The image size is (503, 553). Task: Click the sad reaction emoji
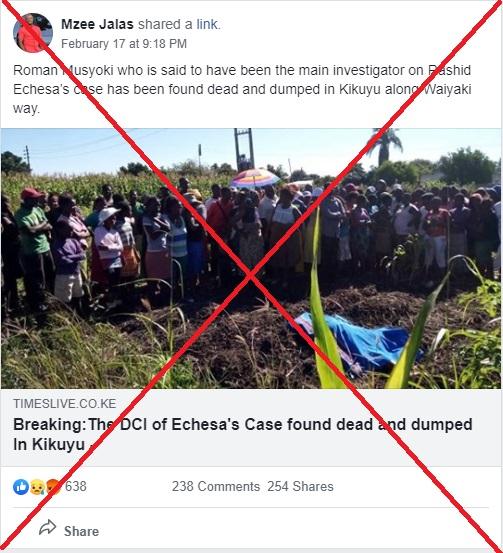(x=37, y=487)
